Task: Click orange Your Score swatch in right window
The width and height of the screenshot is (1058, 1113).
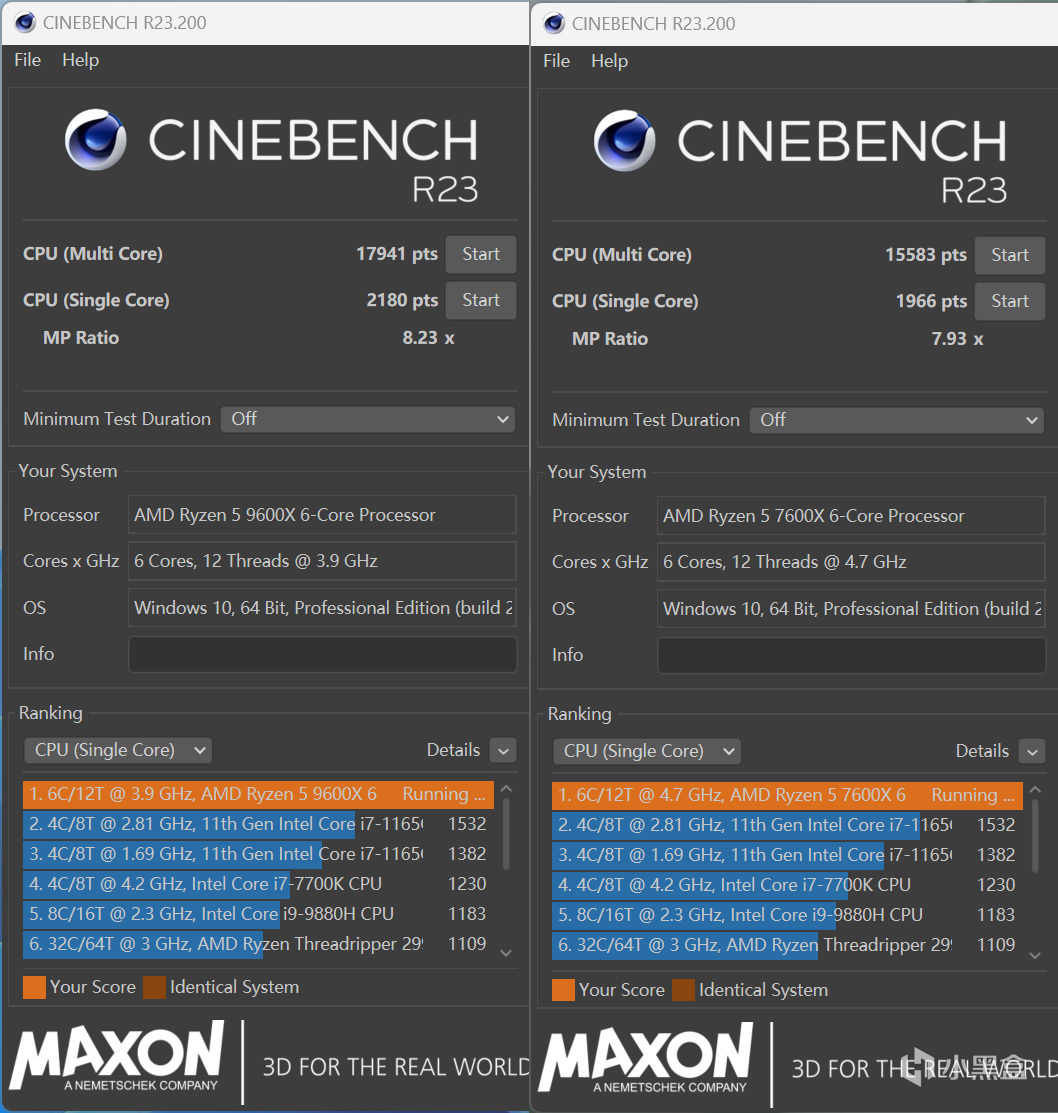Action: pyautogui.click(x=563, y=989)
